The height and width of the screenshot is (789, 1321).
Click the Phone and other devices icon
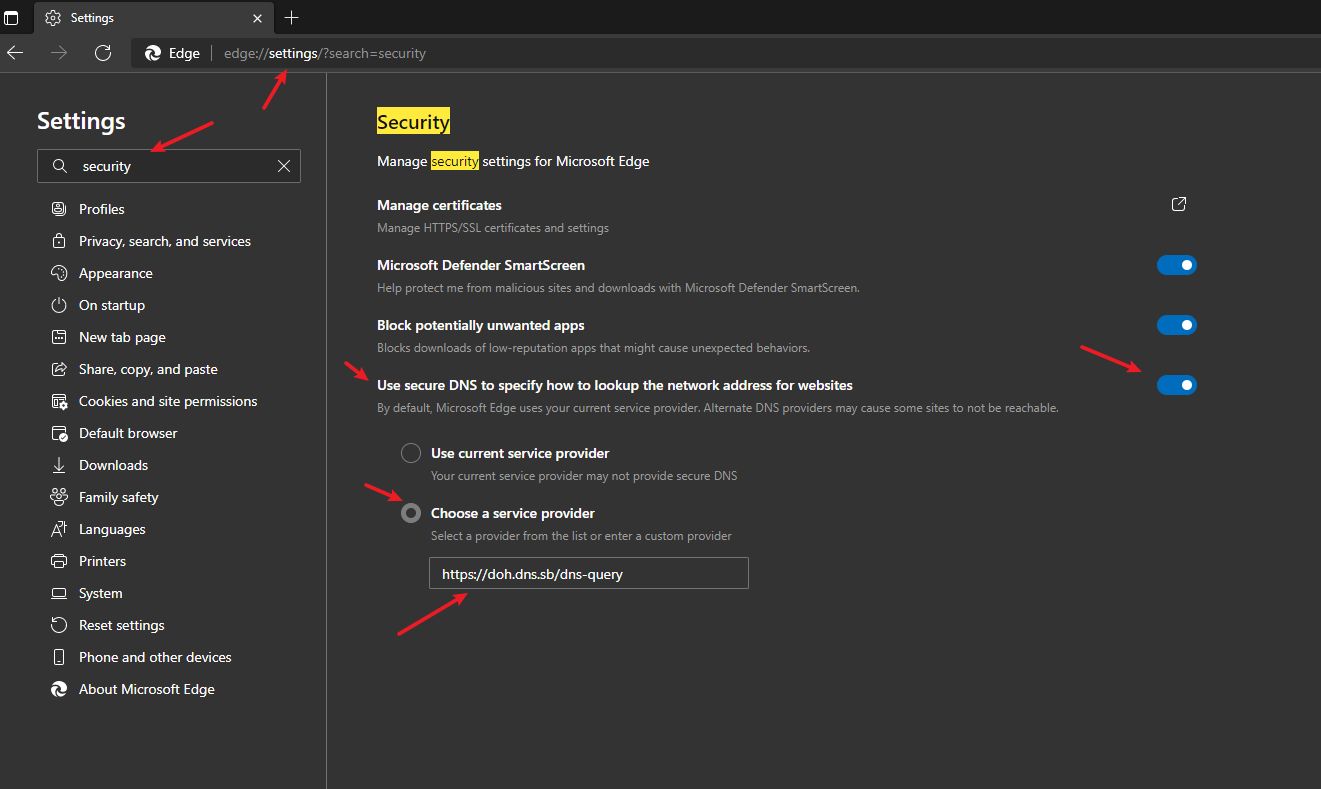pyautogui.click(x=59, y=657)
